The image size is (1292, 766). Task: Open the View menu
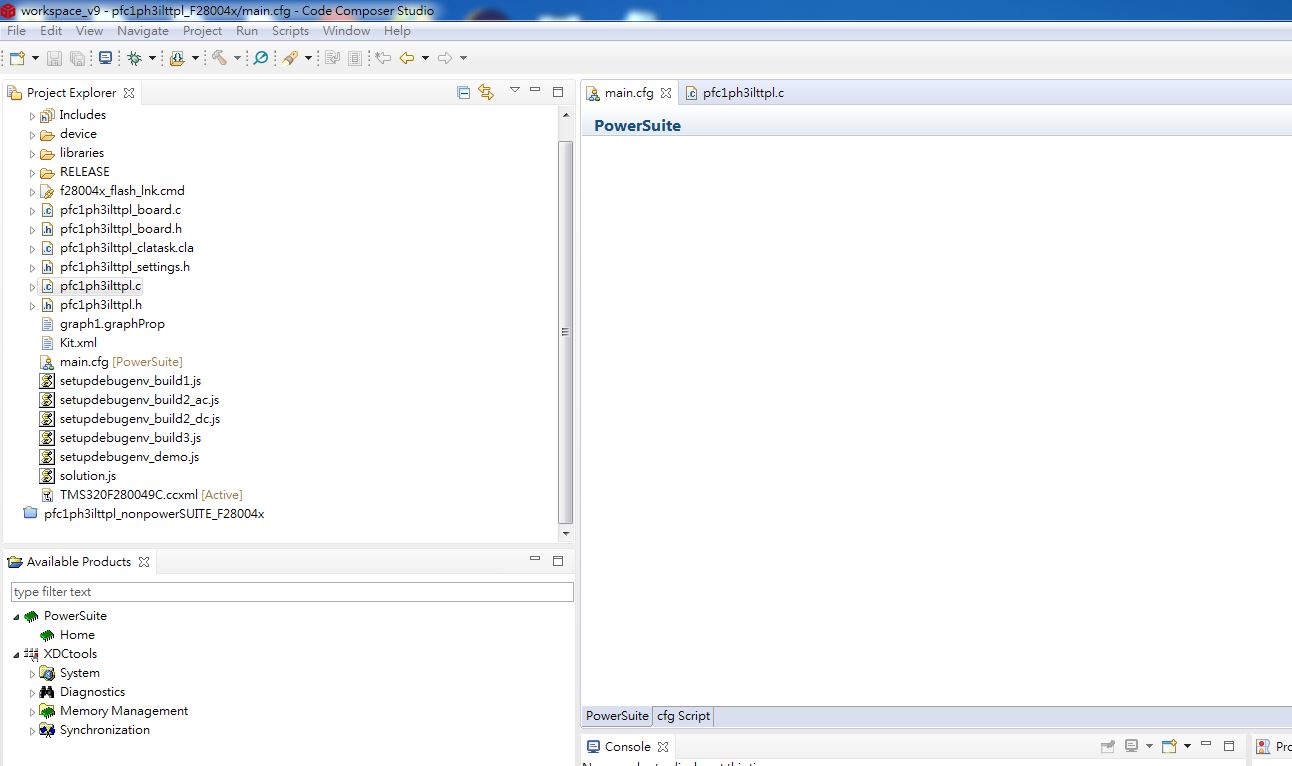pos(89,31)
